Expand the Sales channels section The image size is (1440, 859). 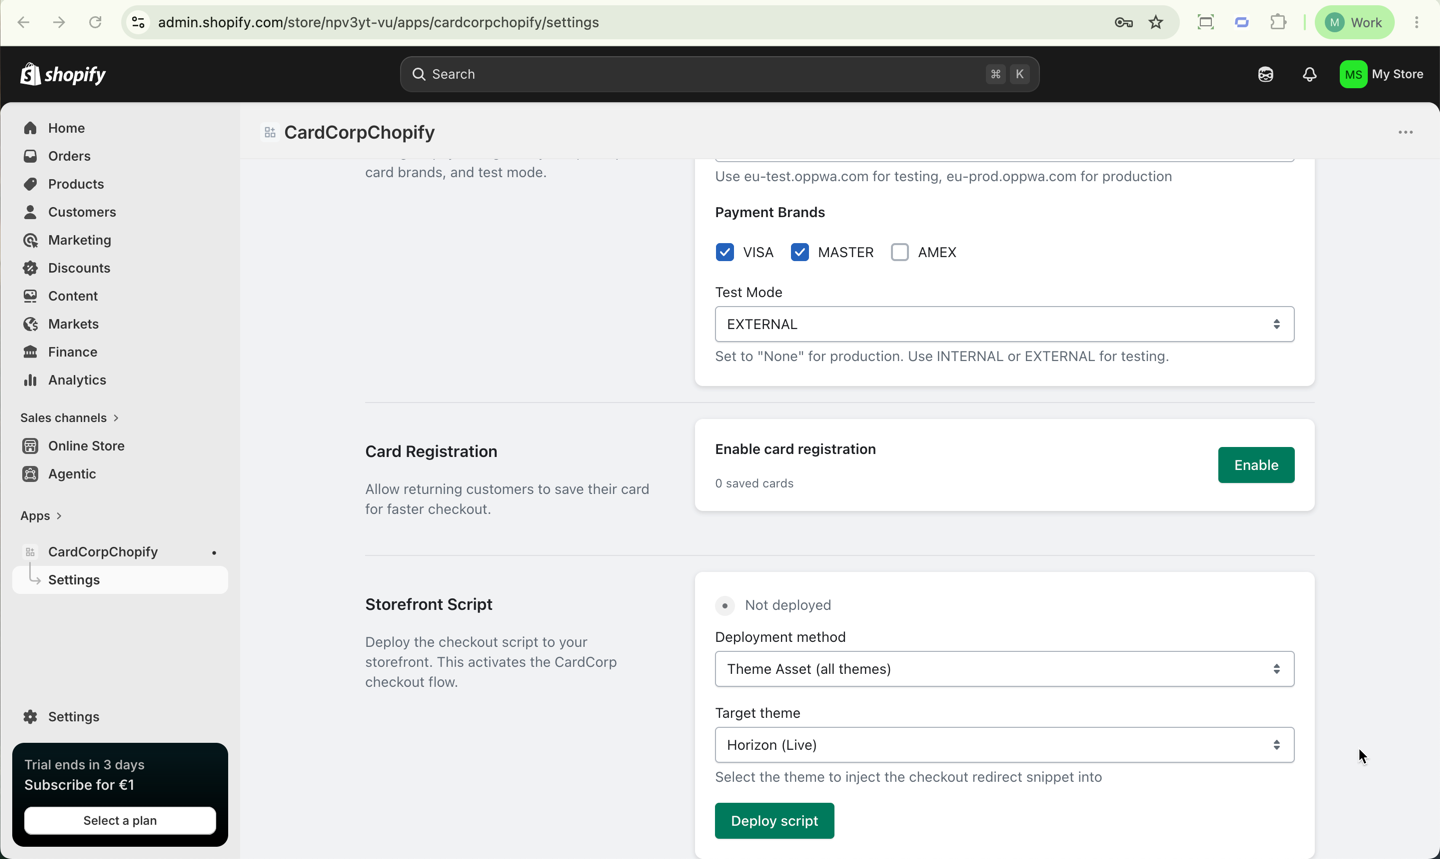[x=70, y=418]
